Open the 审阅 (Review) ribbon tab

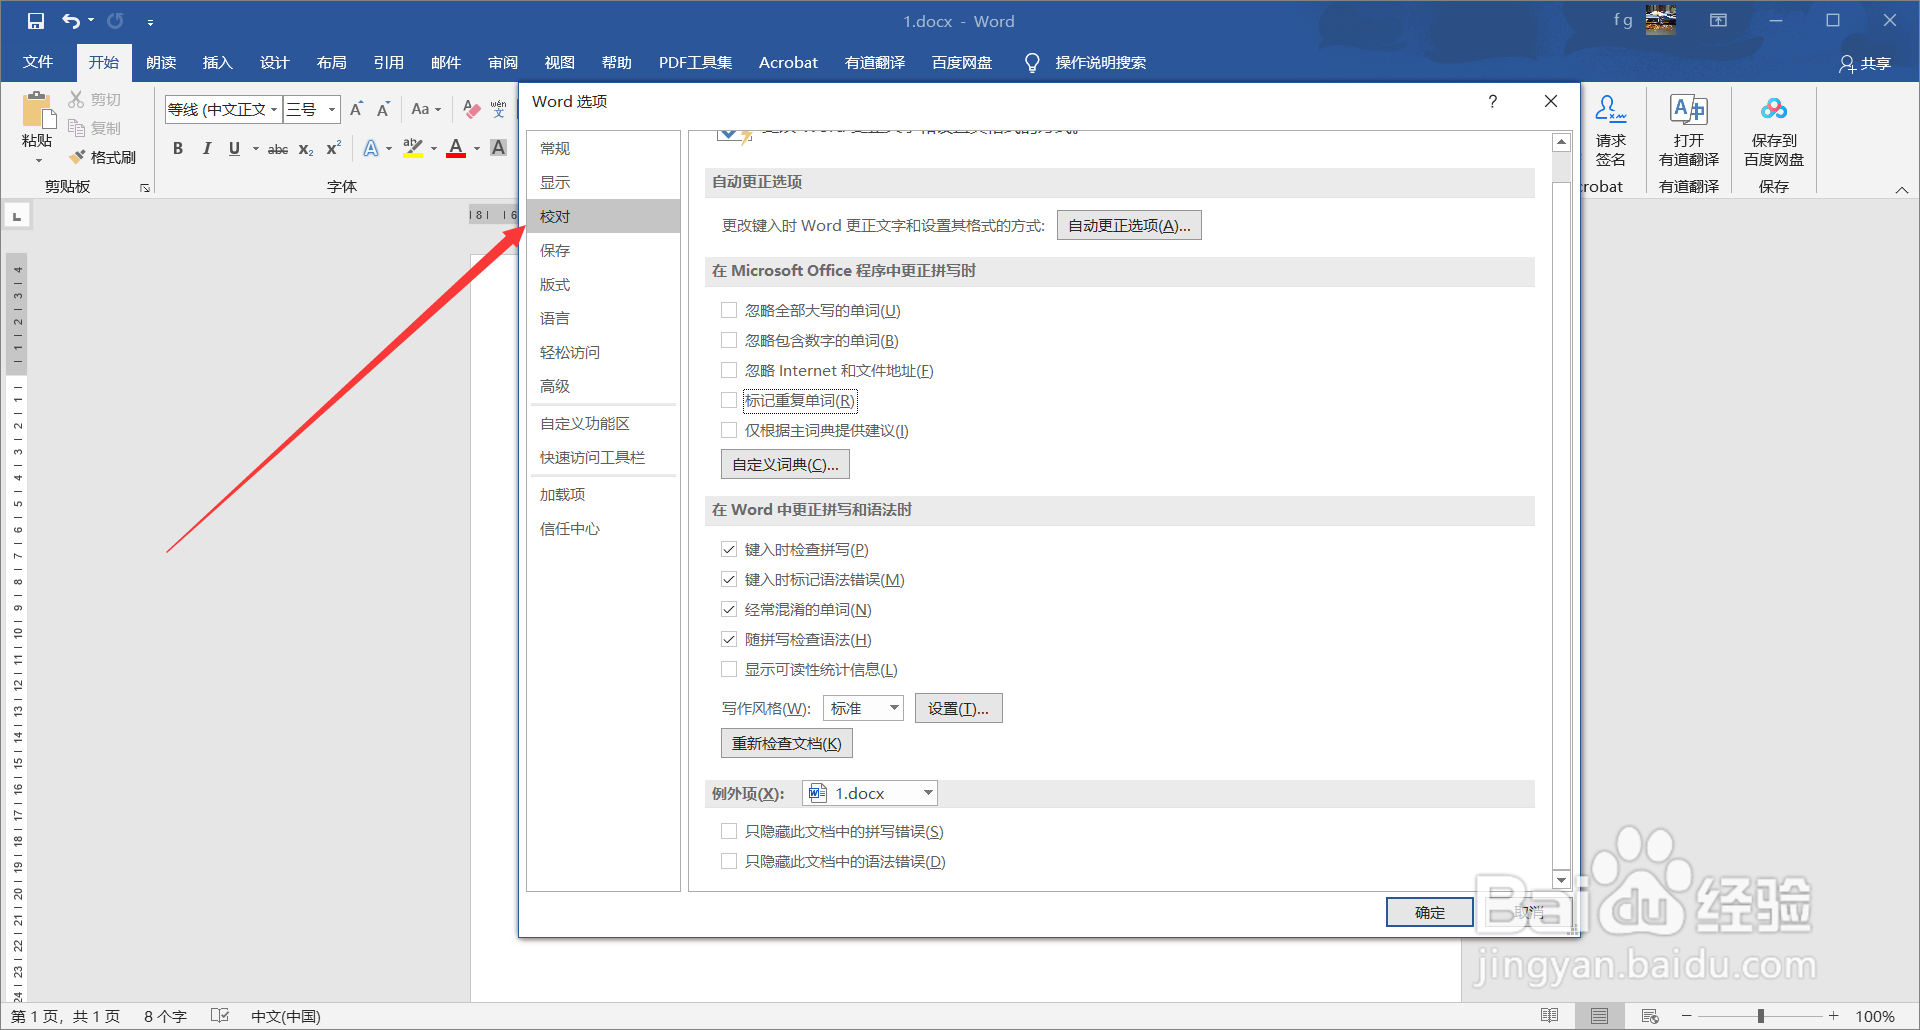(503, 62)
